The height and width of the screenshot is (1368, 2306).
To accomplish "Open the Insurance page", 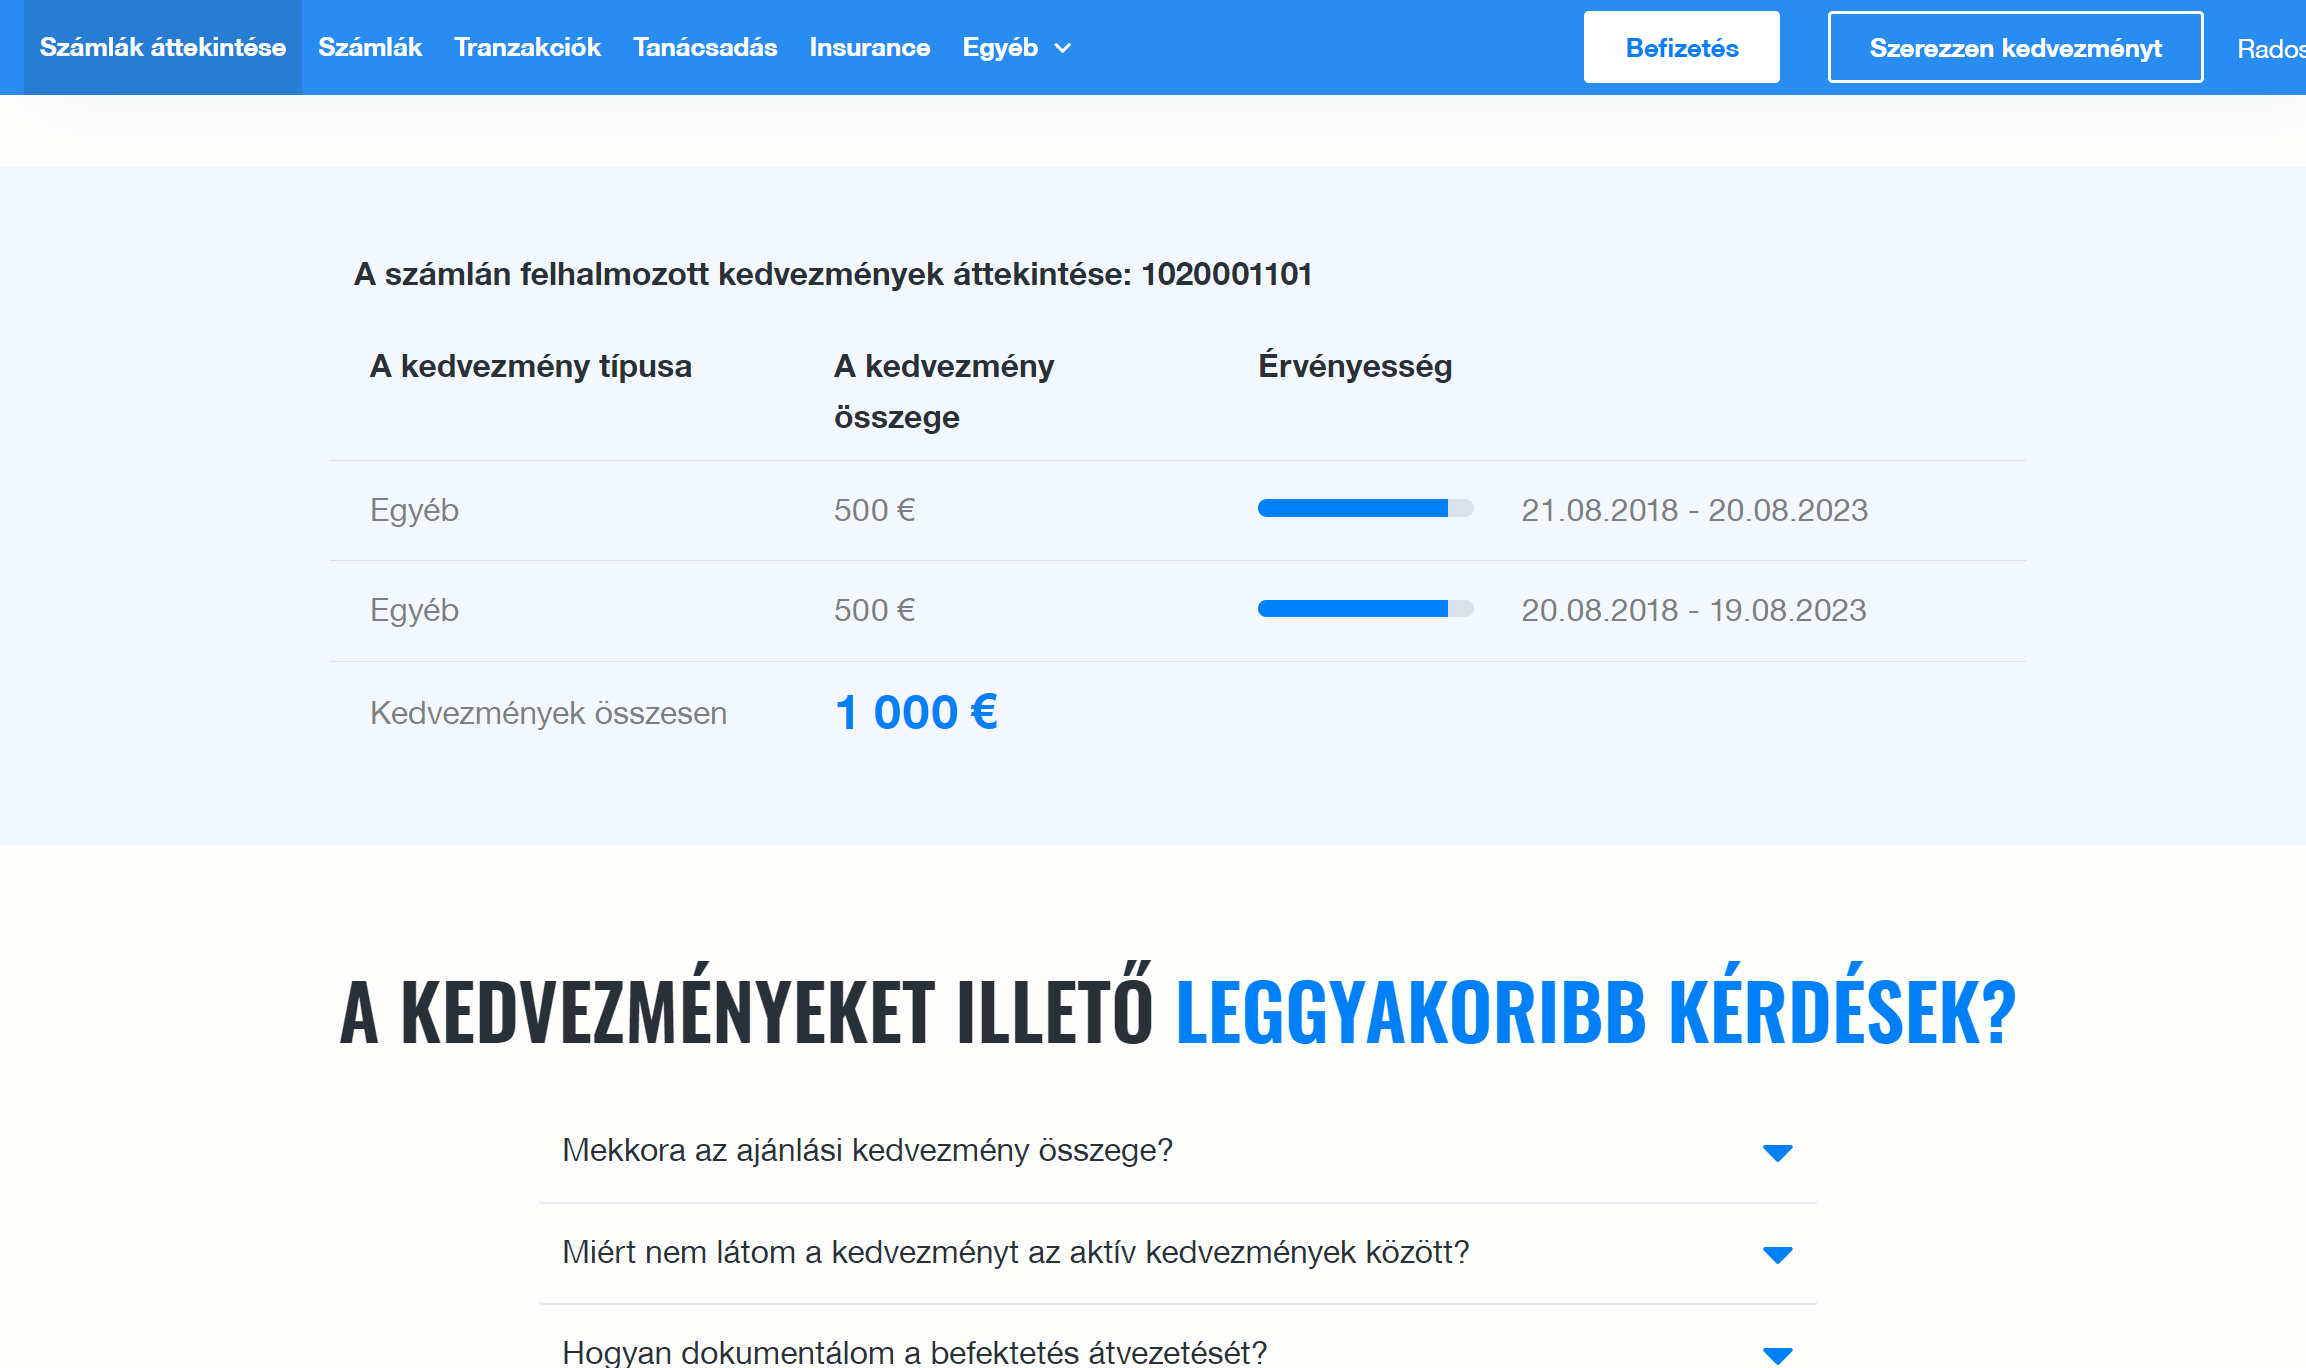I will [869, 47].
